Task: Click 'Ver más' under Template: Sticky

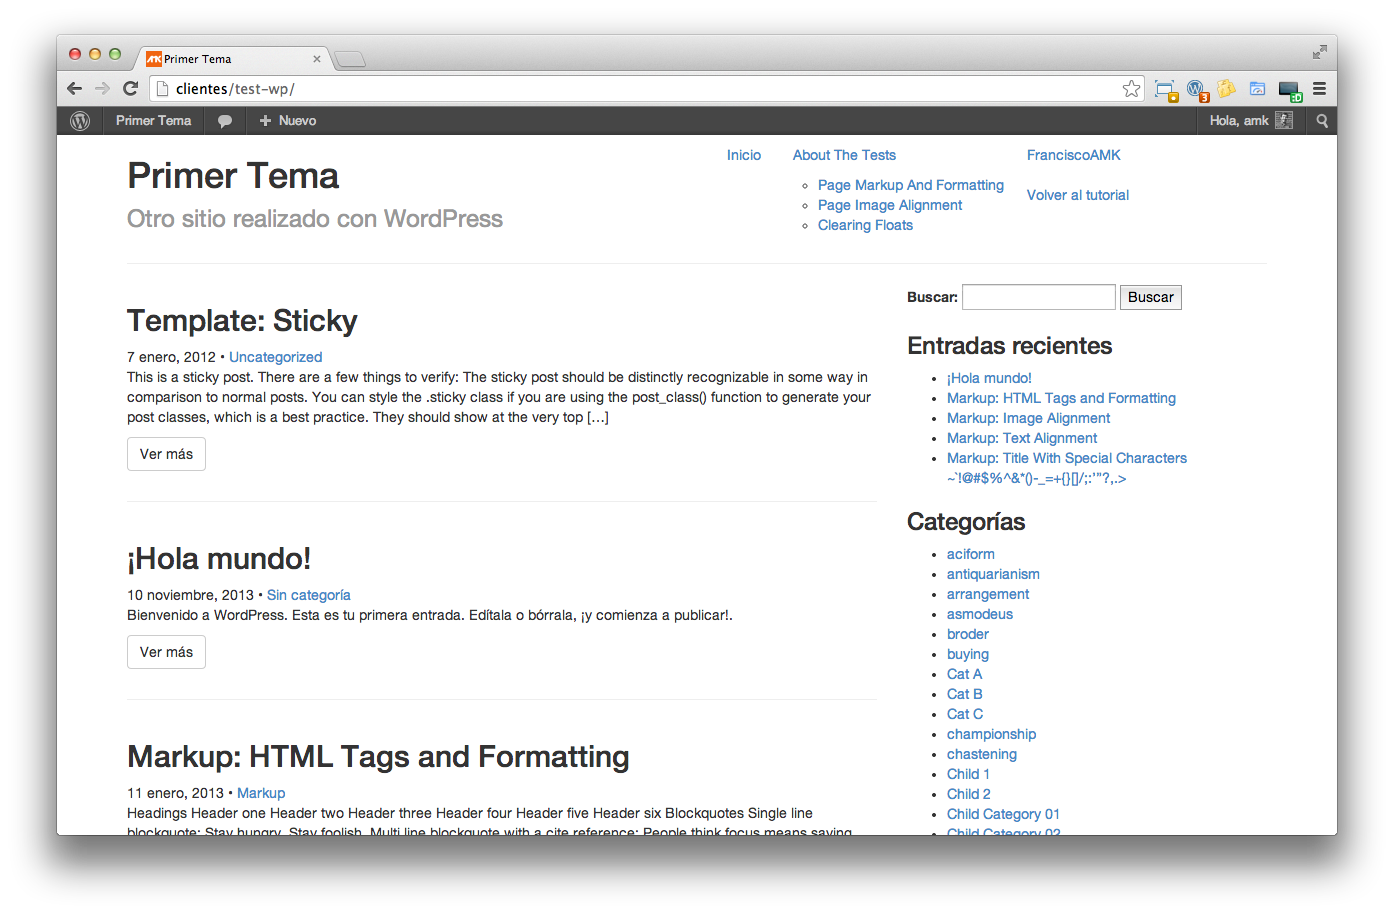Action: point(166,454)
